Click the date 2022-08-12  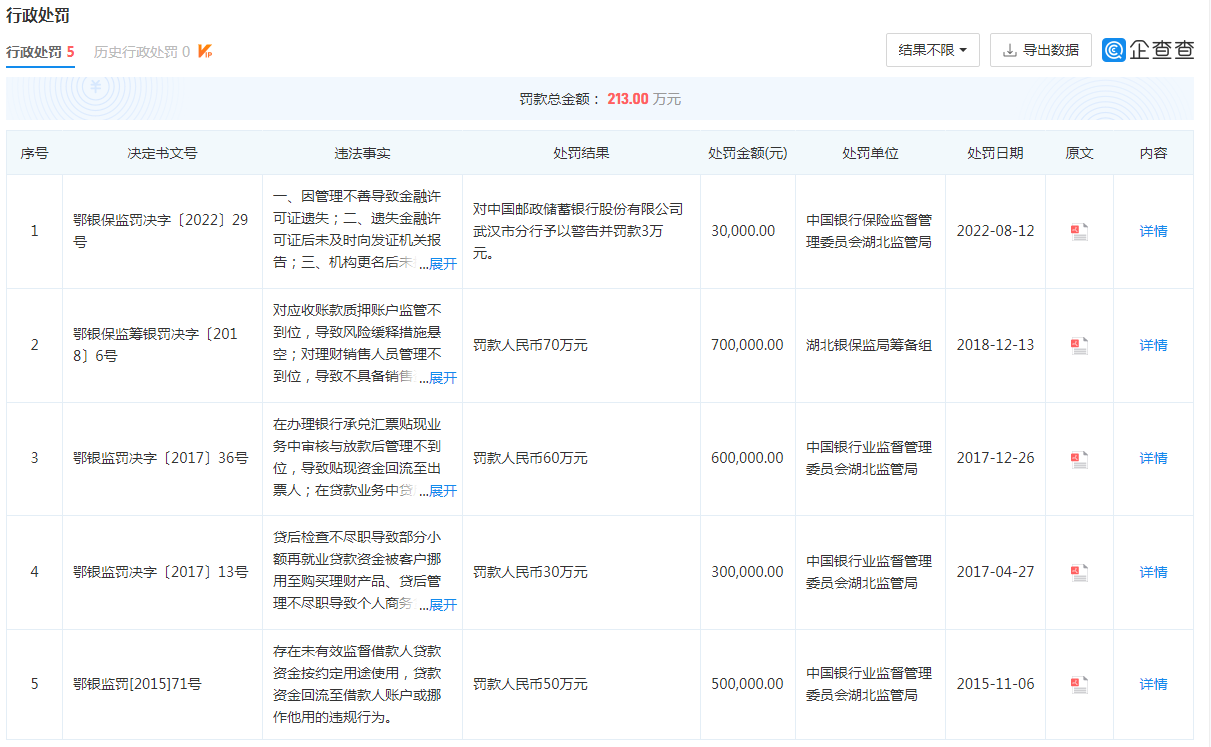[x=995, y=232]
